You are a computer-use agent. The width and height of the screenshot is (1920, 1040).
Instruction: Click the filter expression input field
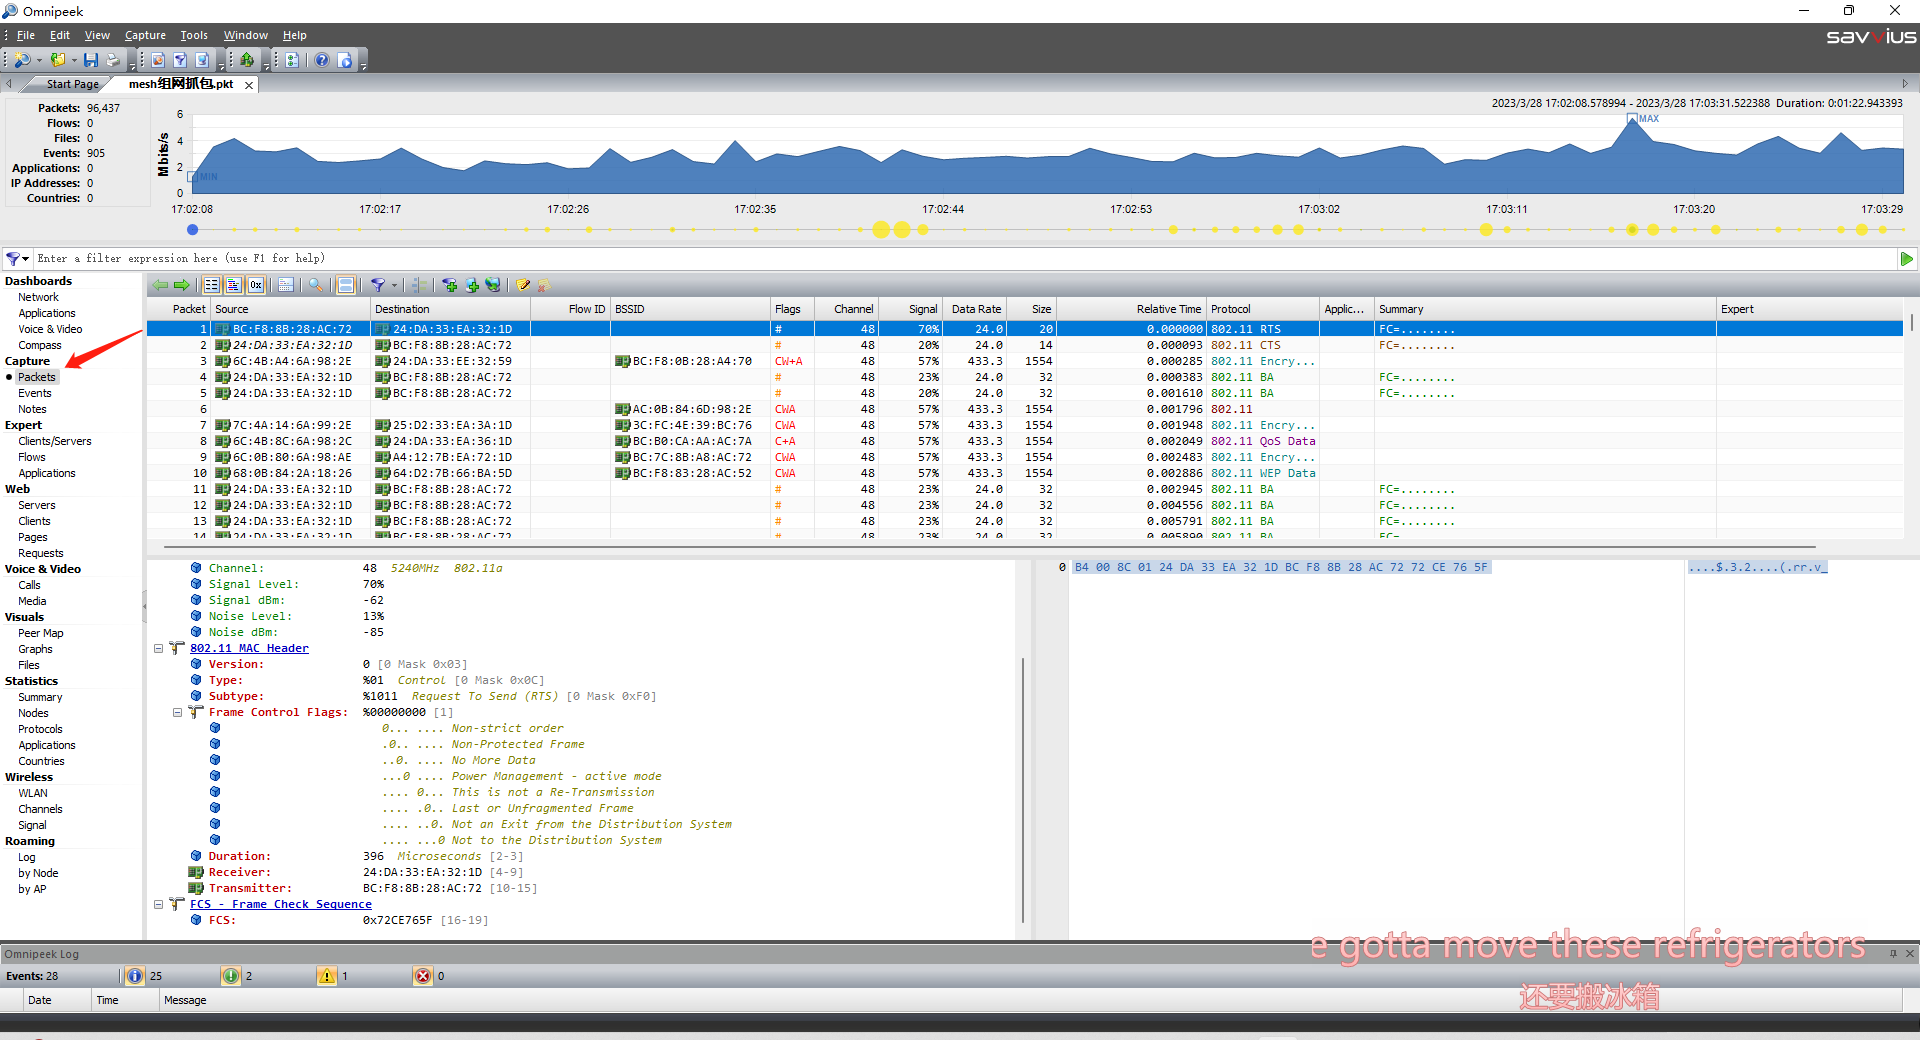point(964,258)
